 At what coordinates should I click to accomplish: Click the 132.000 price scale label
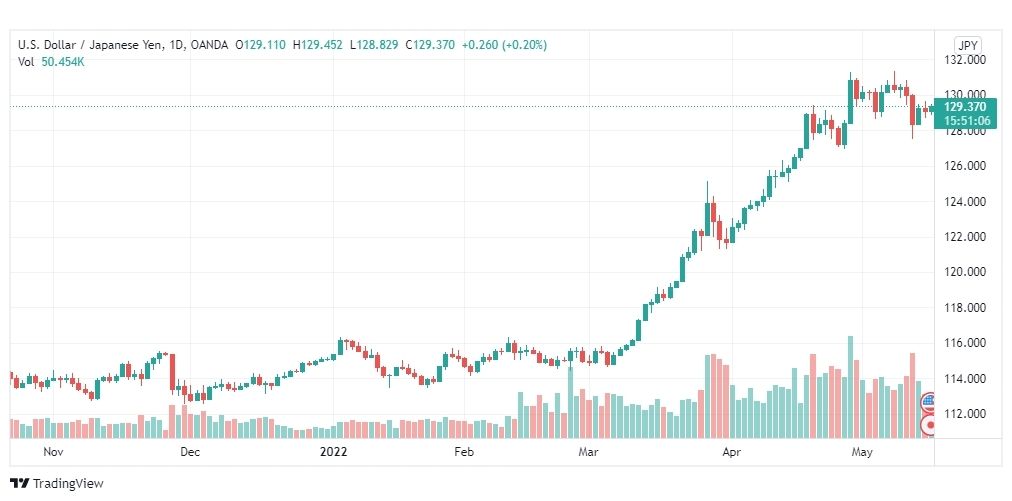click(x=964, y=60)
